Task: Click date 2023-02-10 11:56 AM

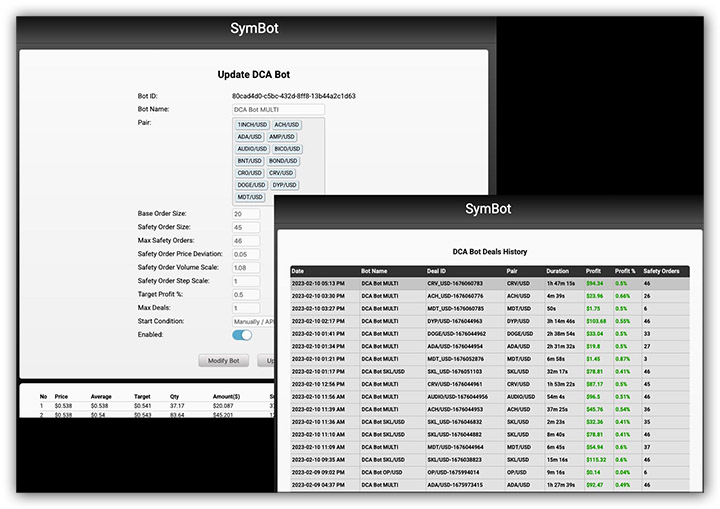Action: coord(318,396)
